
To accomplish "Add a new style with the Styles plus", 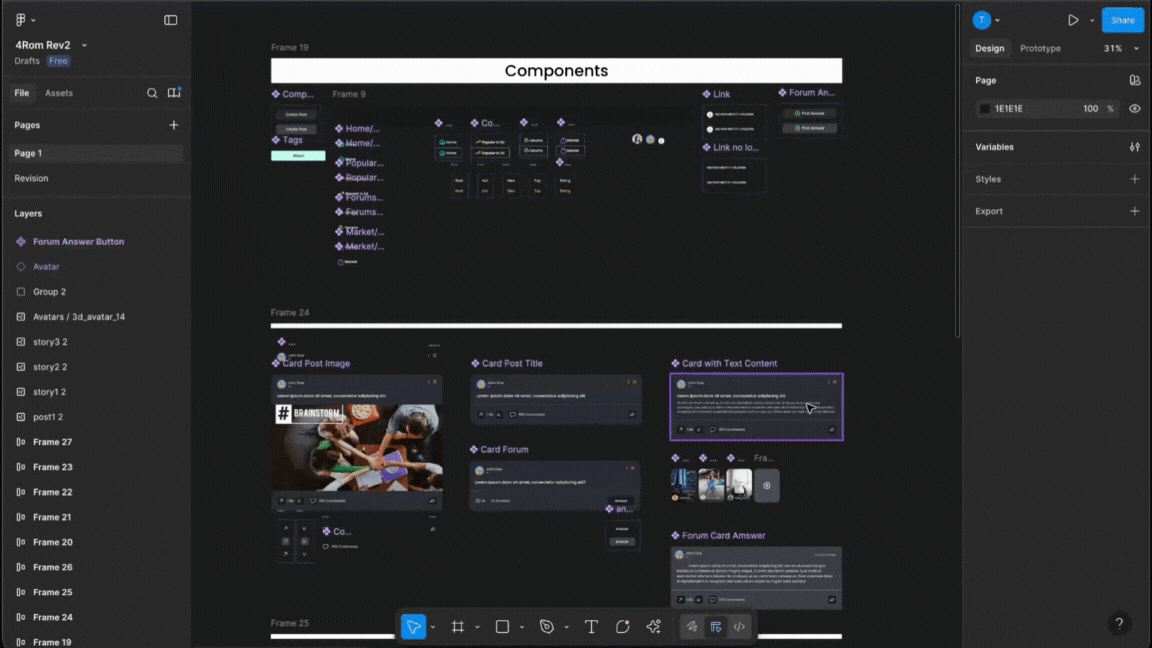I will pos(1134,178).
